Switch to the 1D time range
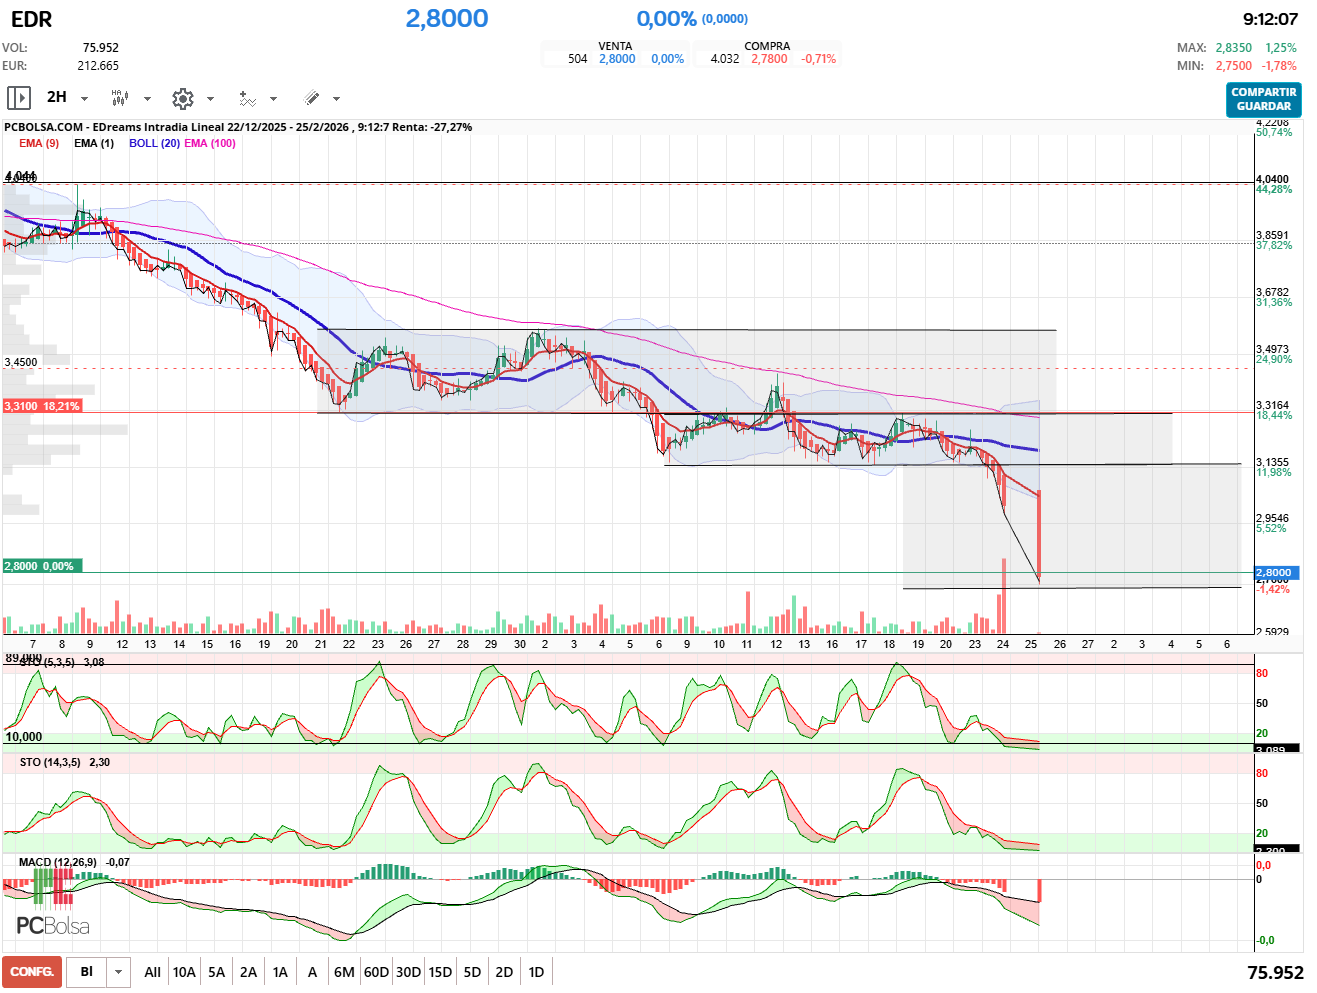The width and height of the screenshot is (1317, 993). coord(536,972)
